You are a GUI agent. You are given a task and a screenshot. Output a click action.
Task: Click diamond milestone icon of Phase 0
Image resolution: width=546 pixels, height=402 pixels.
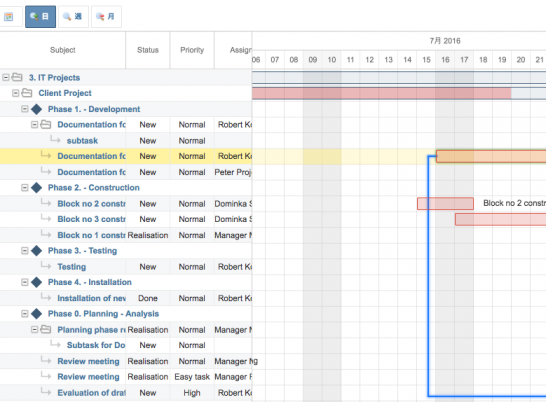36,314
